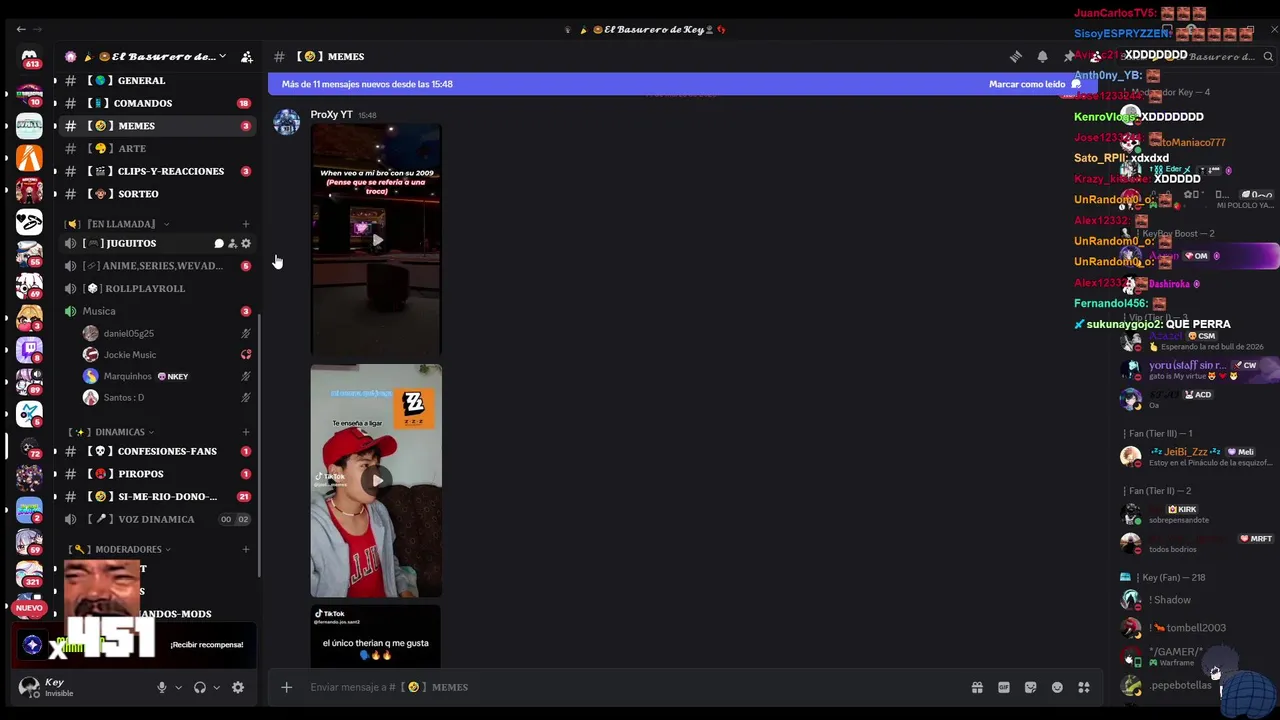Add channel to EN LLAMADA category

pos(246,224)
